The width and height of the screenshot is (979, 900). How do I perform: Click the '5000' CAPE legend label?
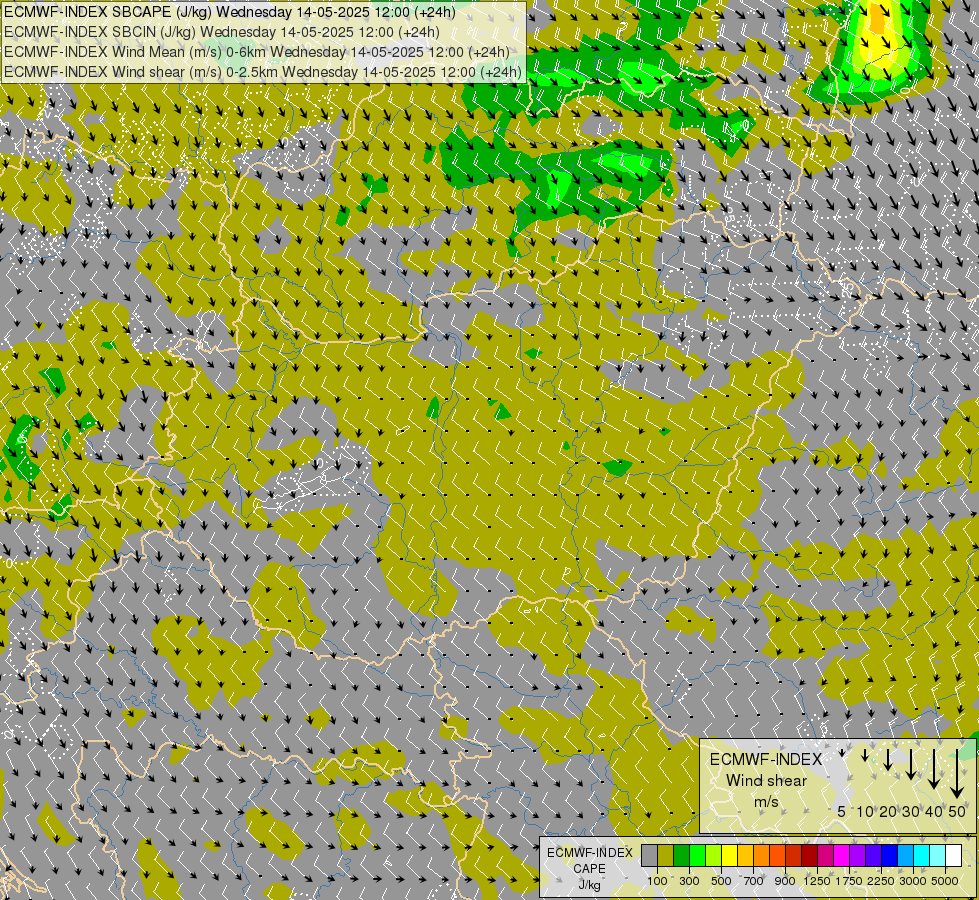coord(945,881)
